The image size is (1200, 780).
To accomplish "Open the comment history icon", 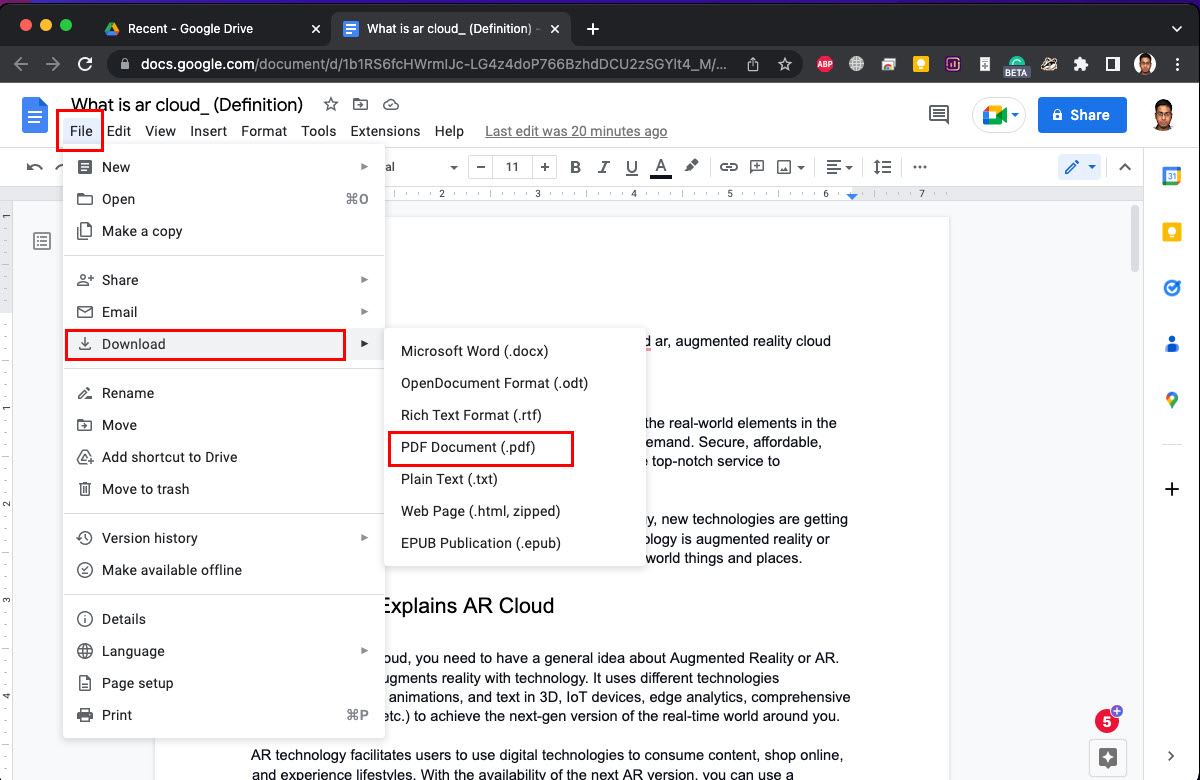I will tap(939, 115).
